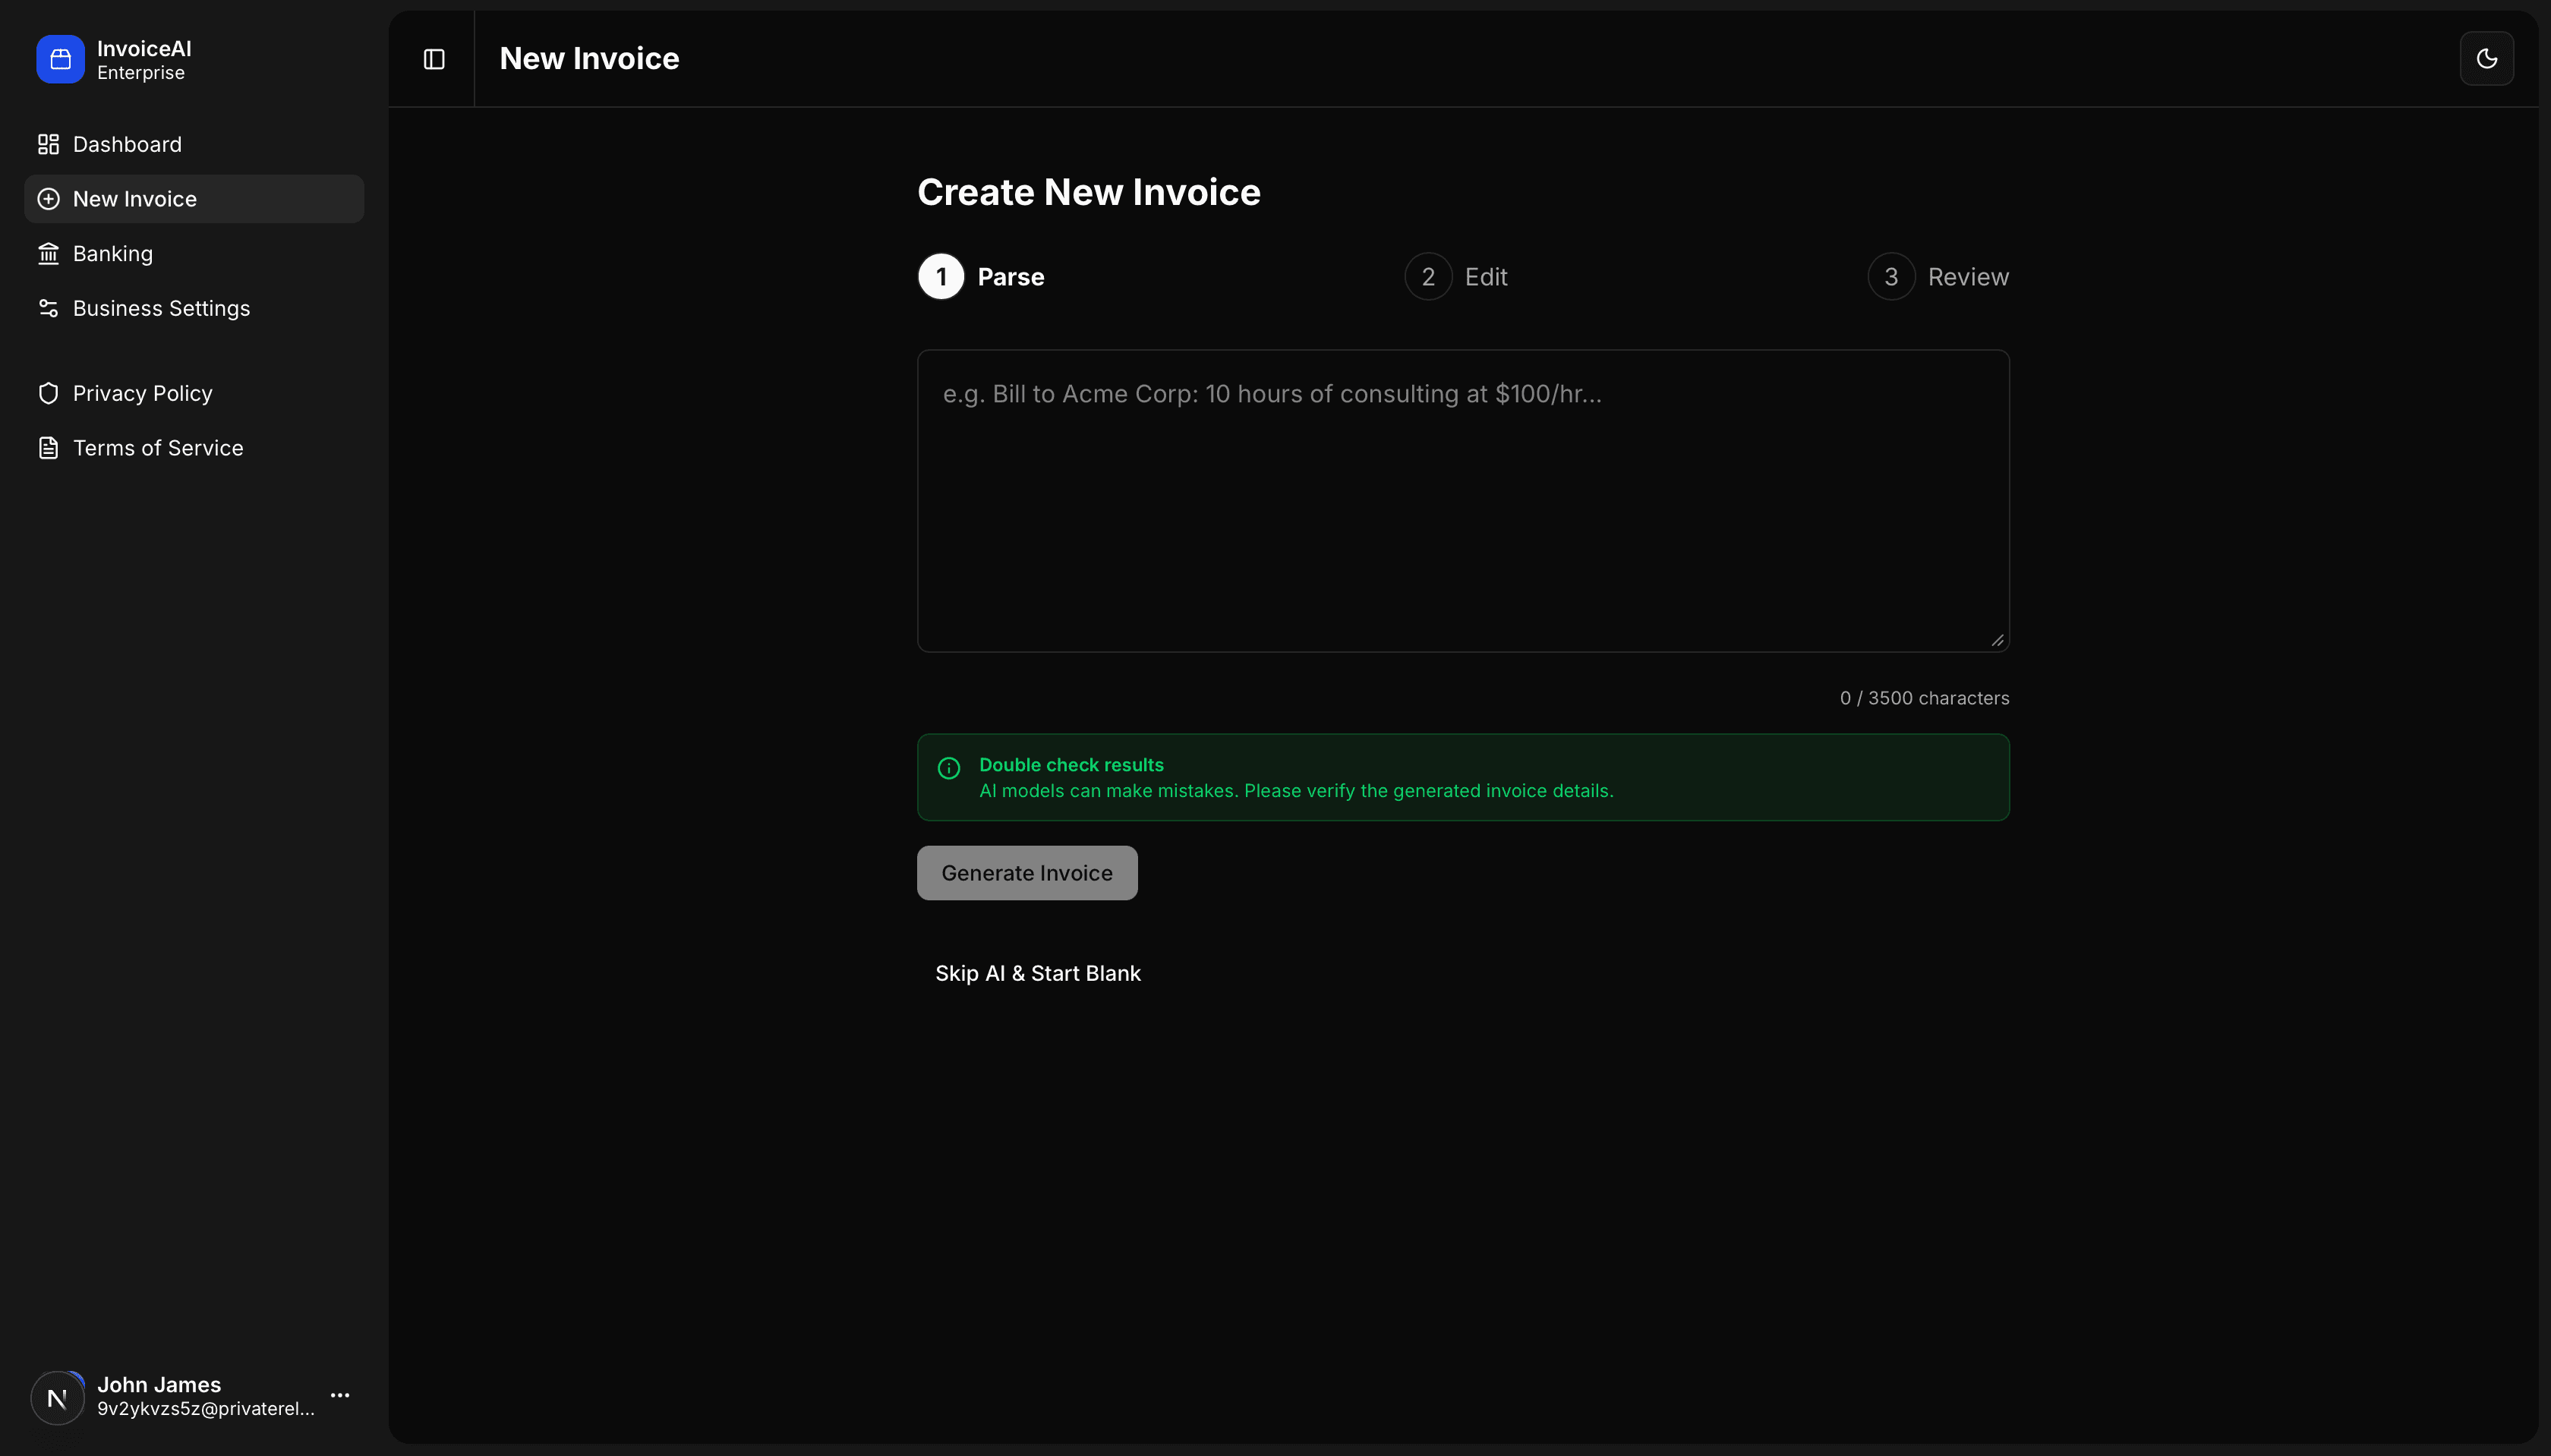This screenshot has width=2551, height=1456.
Task: Click the bank icon next to Banking
Action: pyautogui.click(x=47, y=253)
